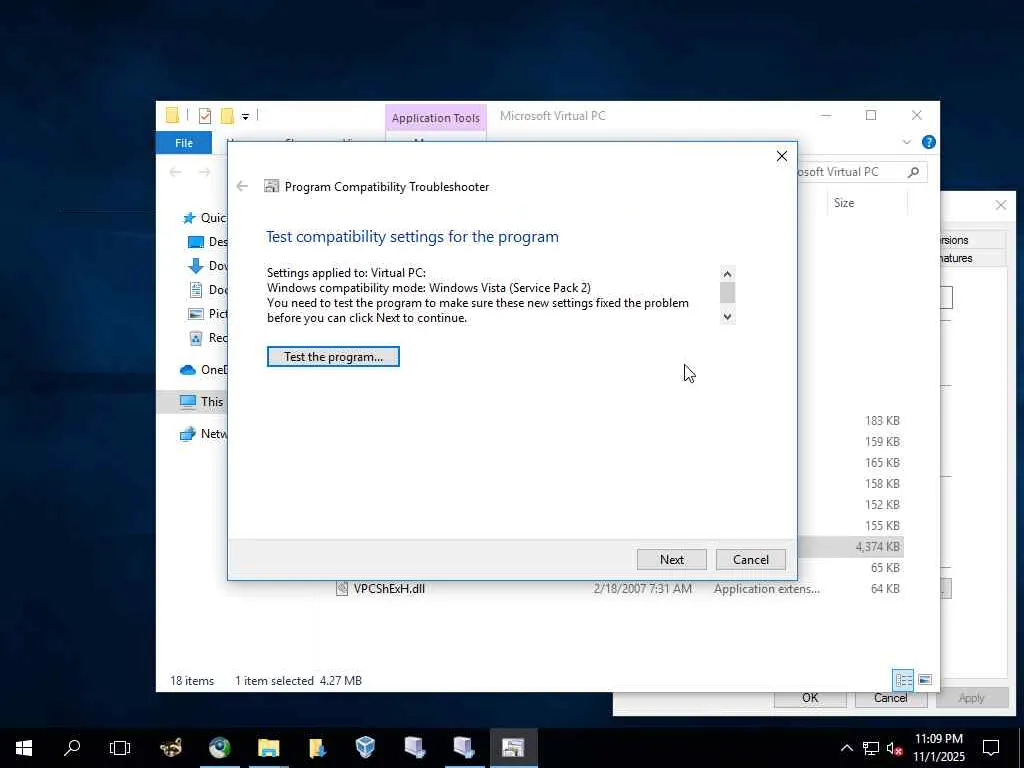Click the Explorer folder icon in title bar
The width and height of the screenshot is (1024, 768).
172,116
